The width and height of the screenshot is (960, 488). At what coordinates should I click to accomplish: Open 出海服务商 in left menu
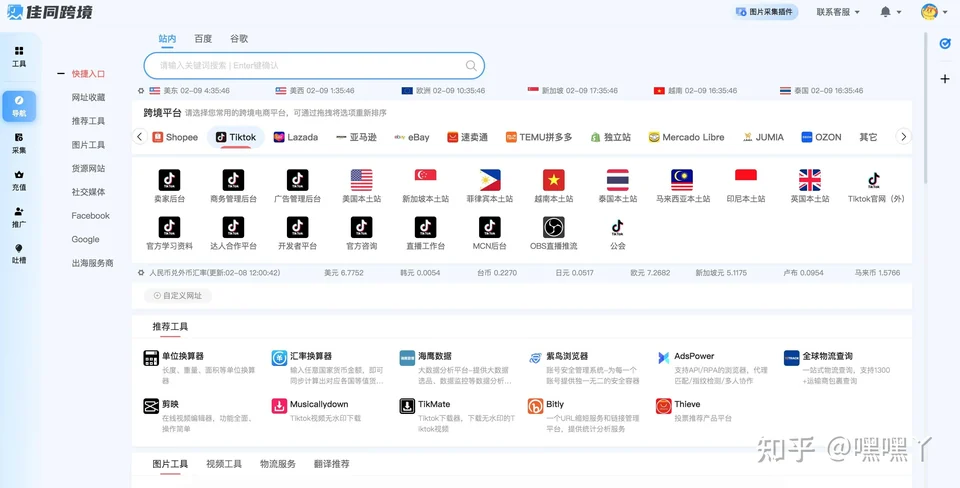92,263
